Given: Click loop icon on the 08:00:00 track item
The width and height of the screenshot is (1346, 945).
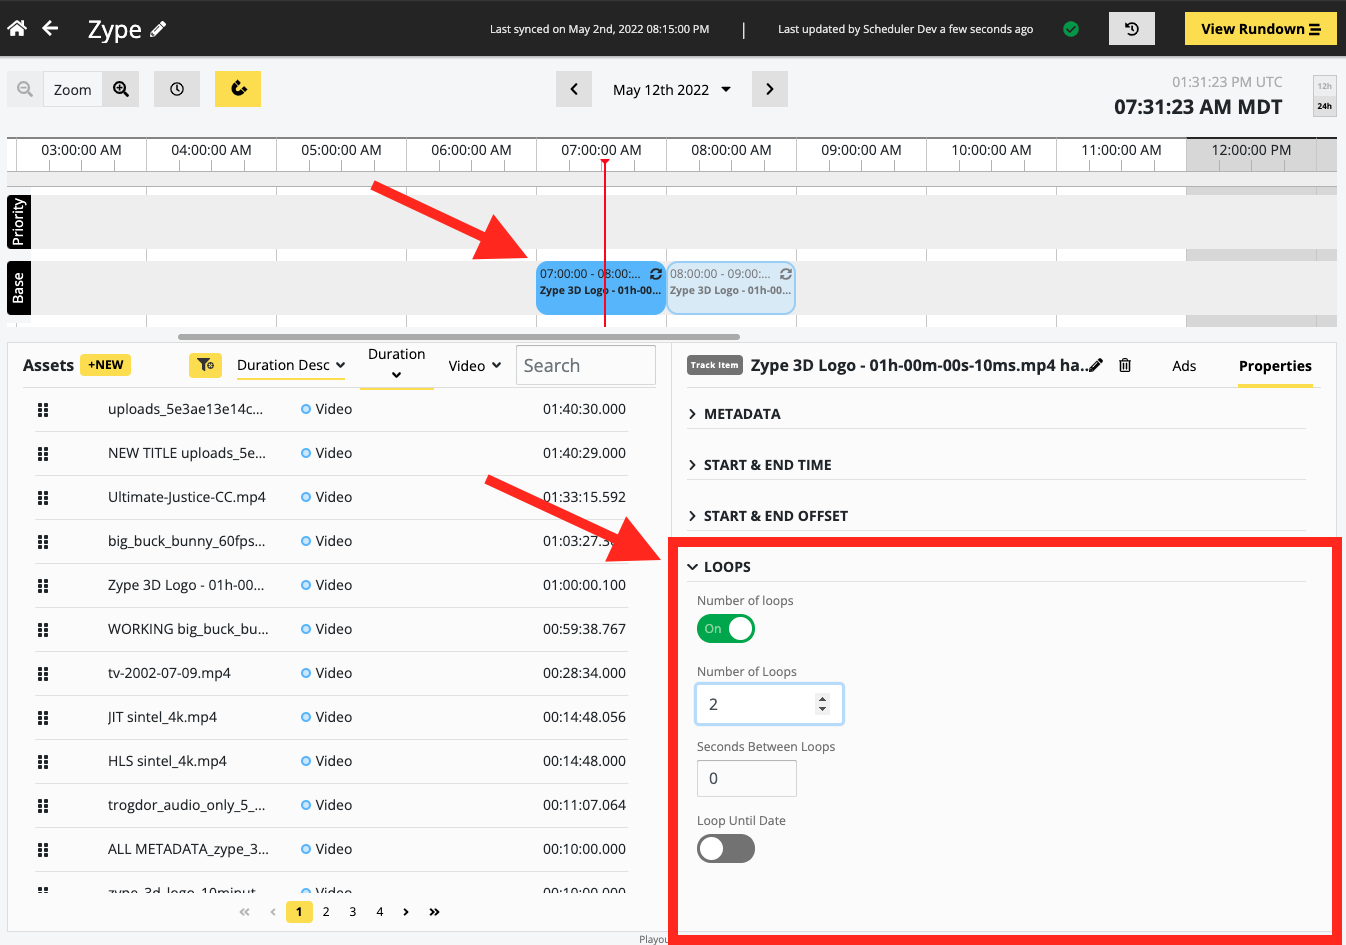Looking at the screenshot, I should [x=786, y=274].
